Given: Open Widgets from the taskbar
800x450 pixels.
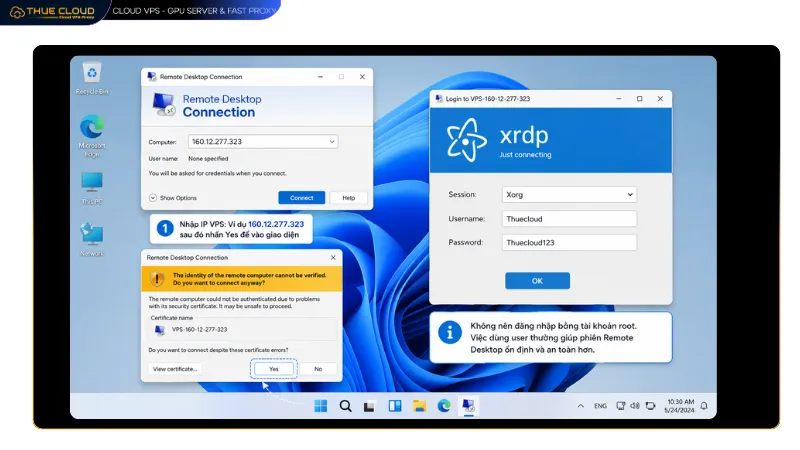Looking at the screenshot, I should click(x=395, y=406).
